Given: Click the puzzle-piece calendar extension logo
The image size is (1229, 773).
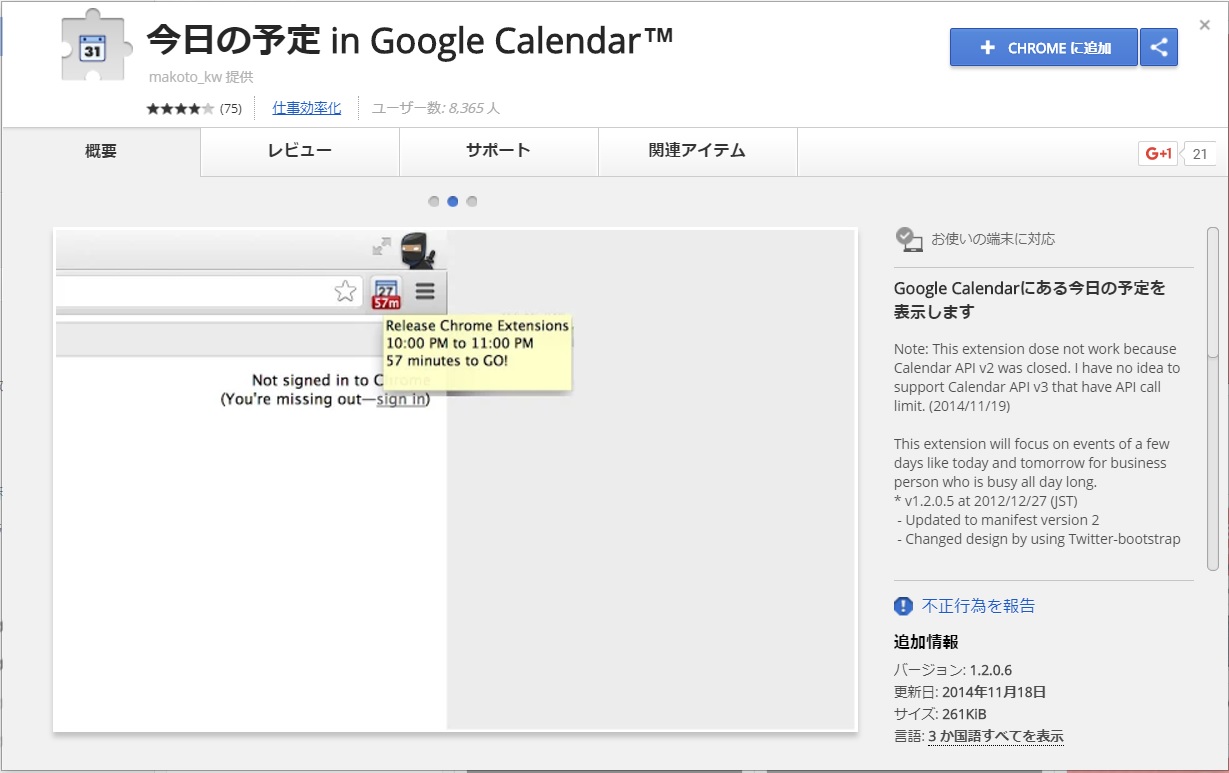Looking at the screenshot, I should [94, 46].
